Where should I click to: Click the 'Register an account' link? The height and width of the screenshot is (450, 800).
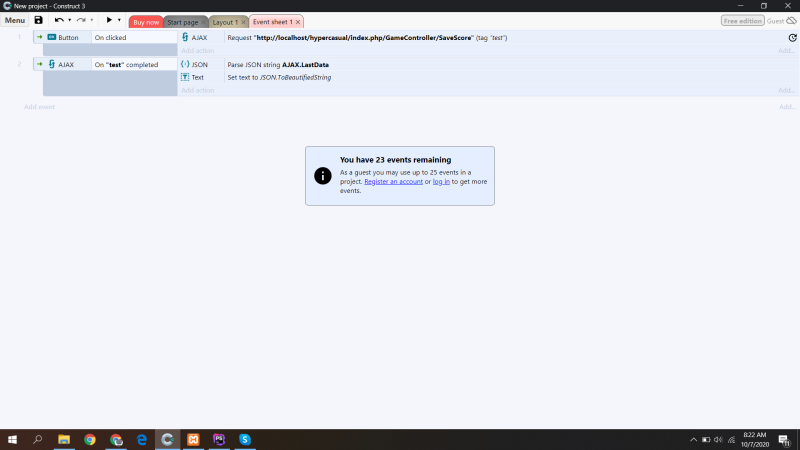pos(393,182)
